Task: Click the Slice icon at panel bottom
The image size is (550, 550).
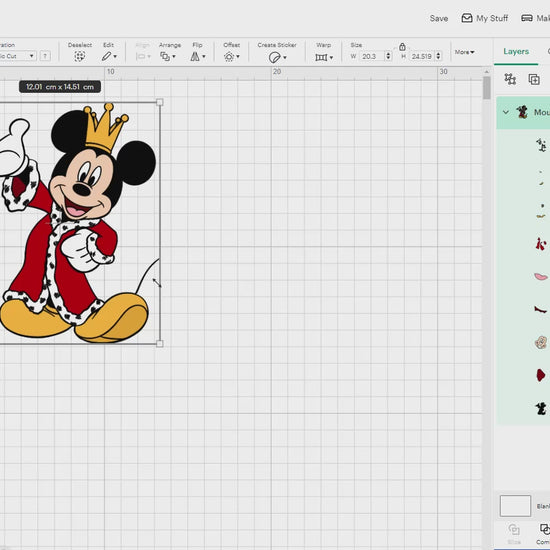Action: click(x=514, y=529)
